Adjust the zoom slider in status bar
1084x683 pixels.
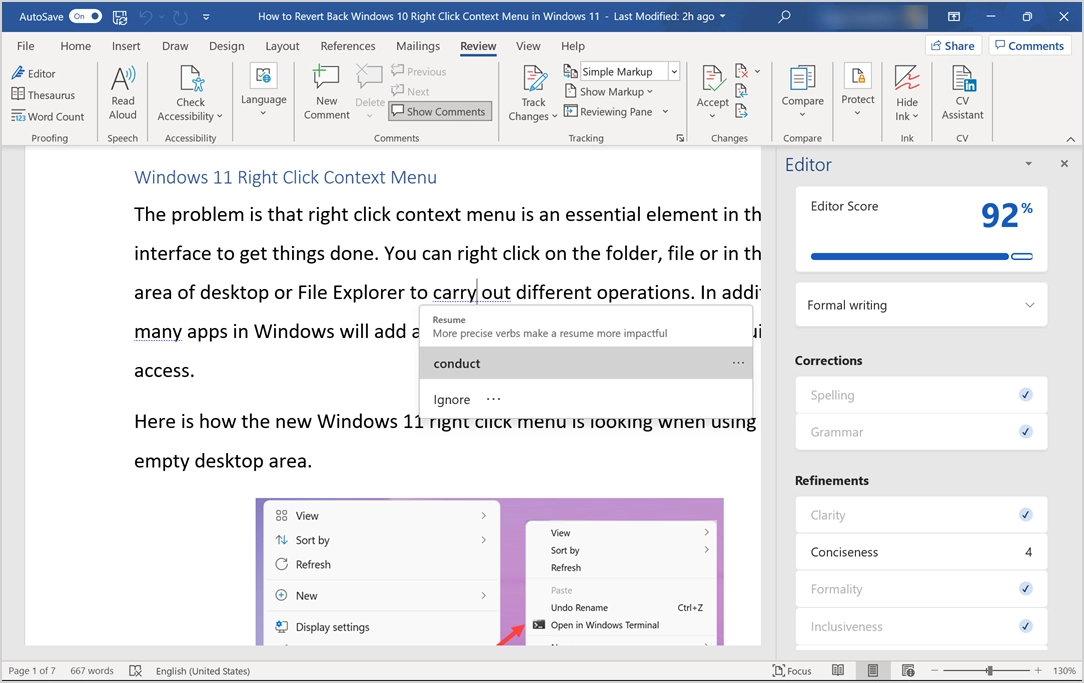coord(989,671)
